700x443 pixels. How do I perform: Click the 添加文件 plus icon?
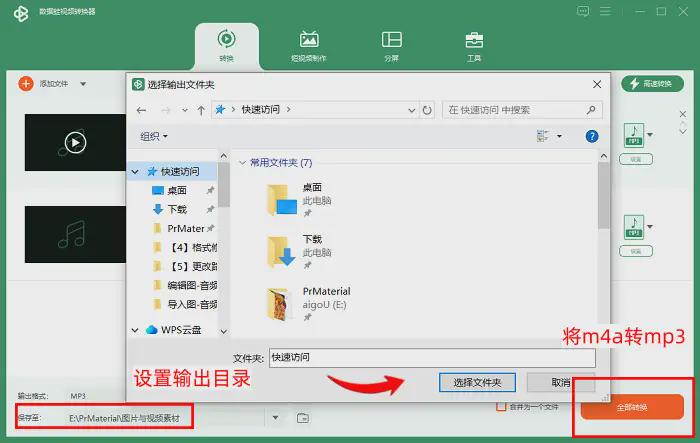point(26,84)
